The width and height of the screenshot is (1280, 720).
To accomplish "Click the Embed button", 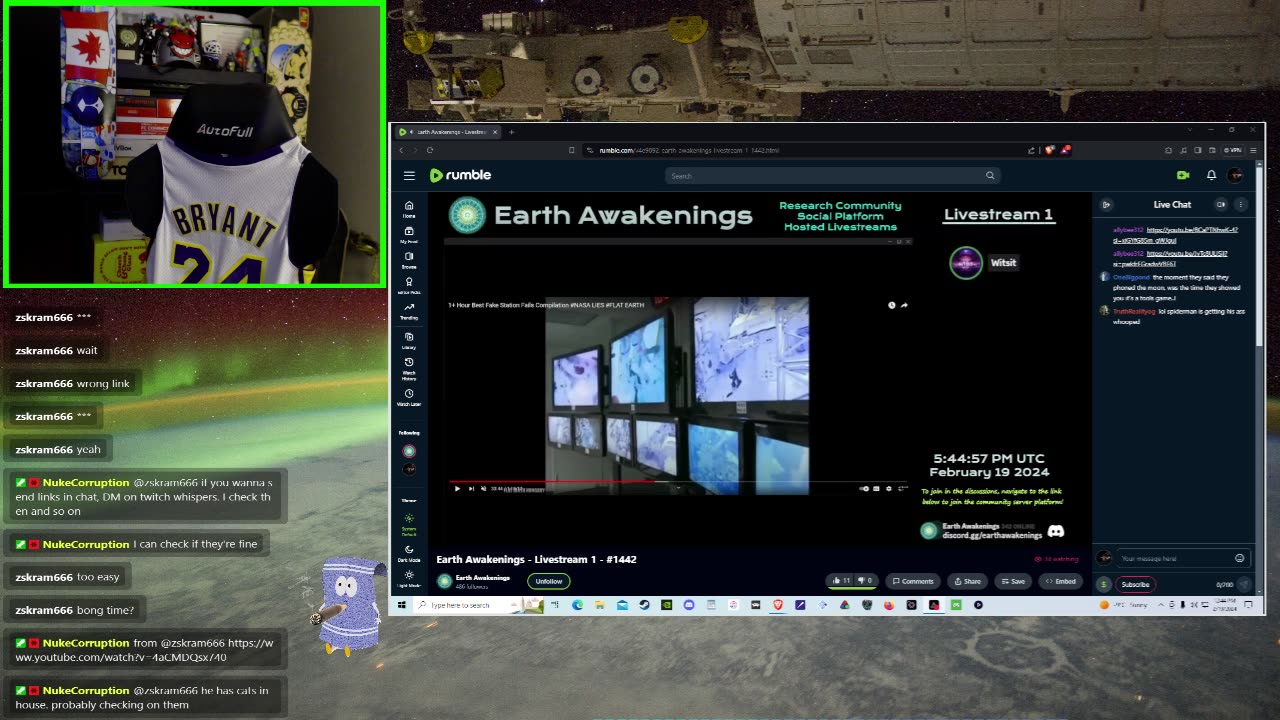I will pos(1061,581).
